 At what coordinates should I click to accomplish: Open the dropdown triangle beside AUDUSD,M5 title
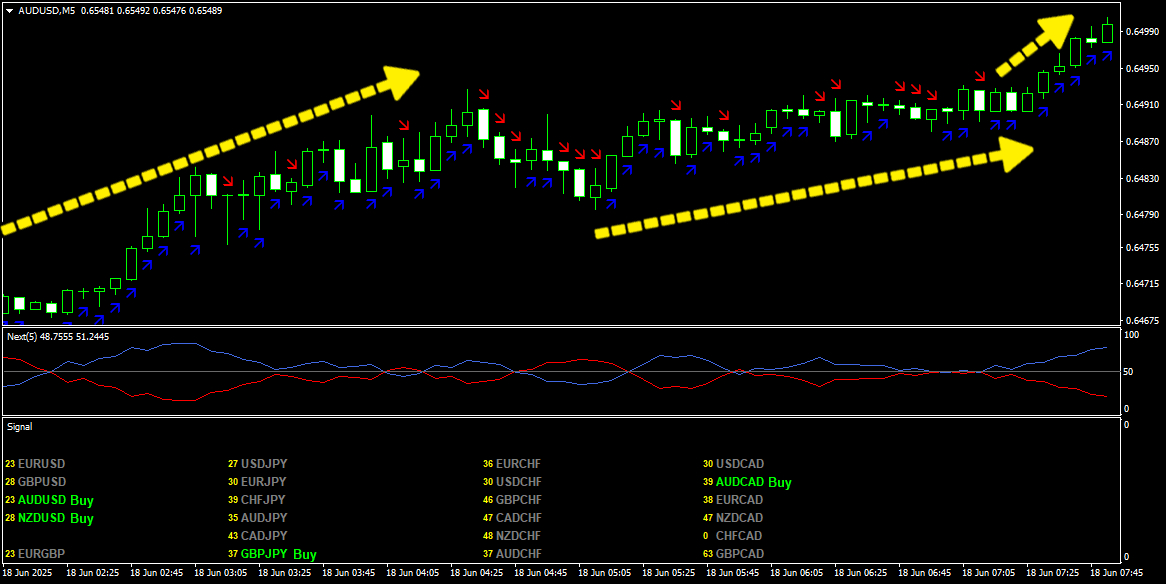9,10
